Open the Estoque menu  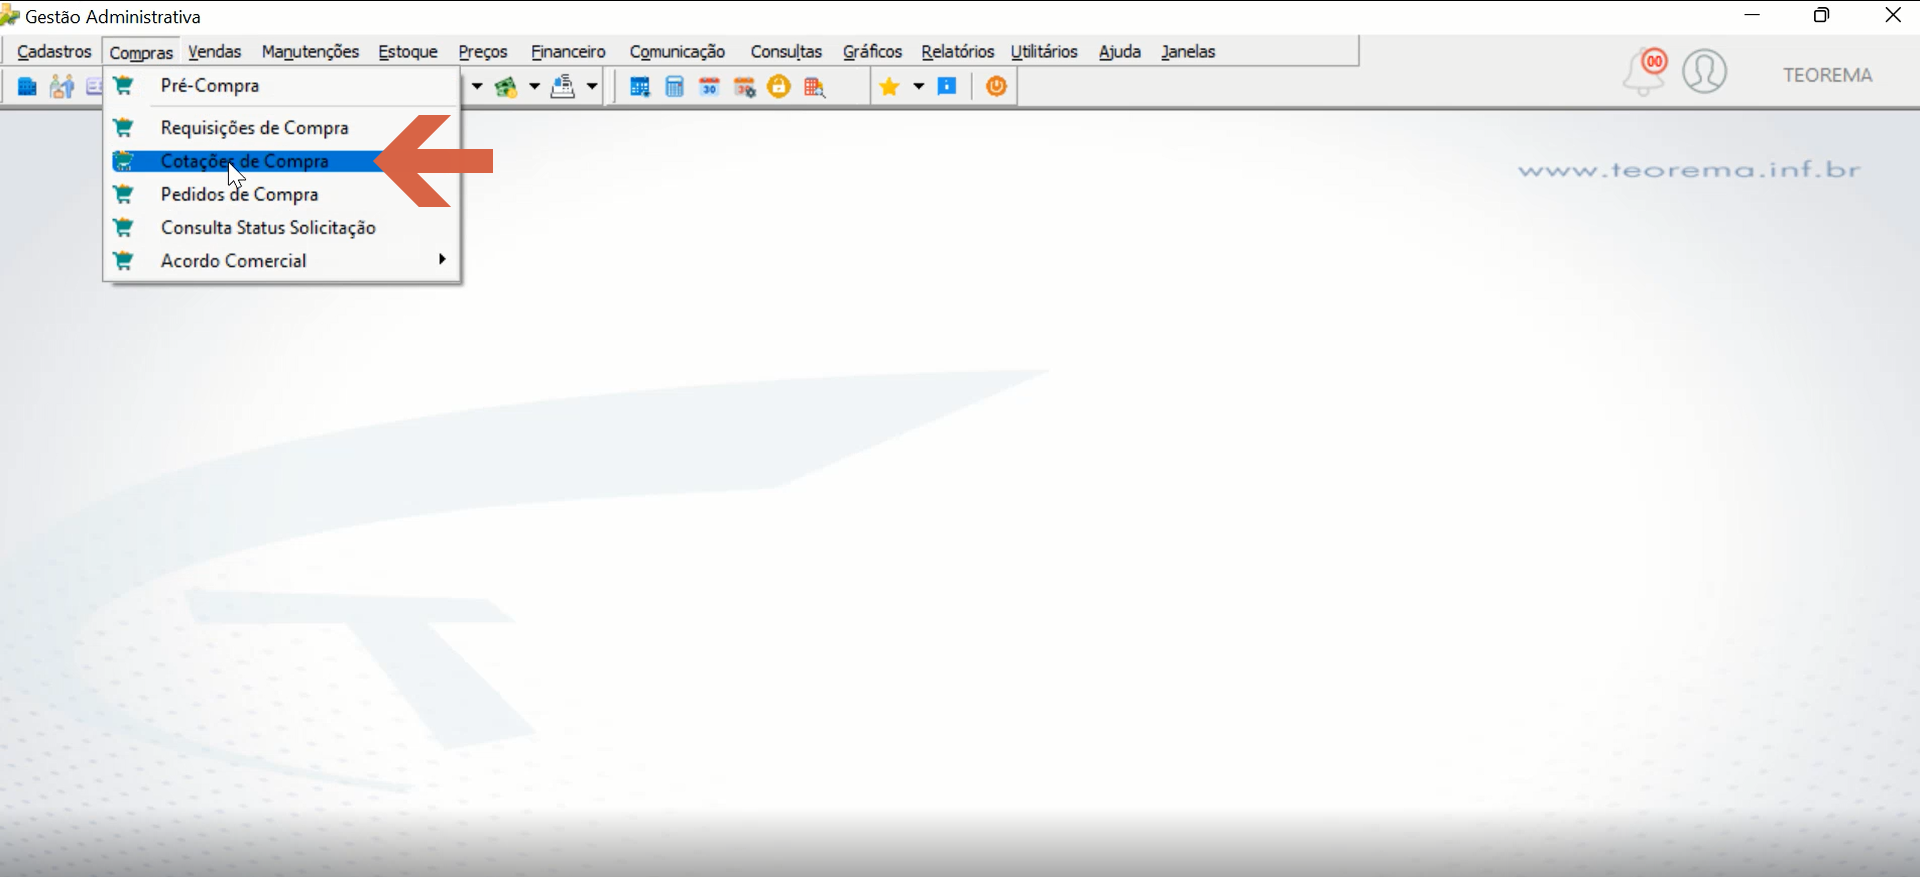tap(408, 51)
